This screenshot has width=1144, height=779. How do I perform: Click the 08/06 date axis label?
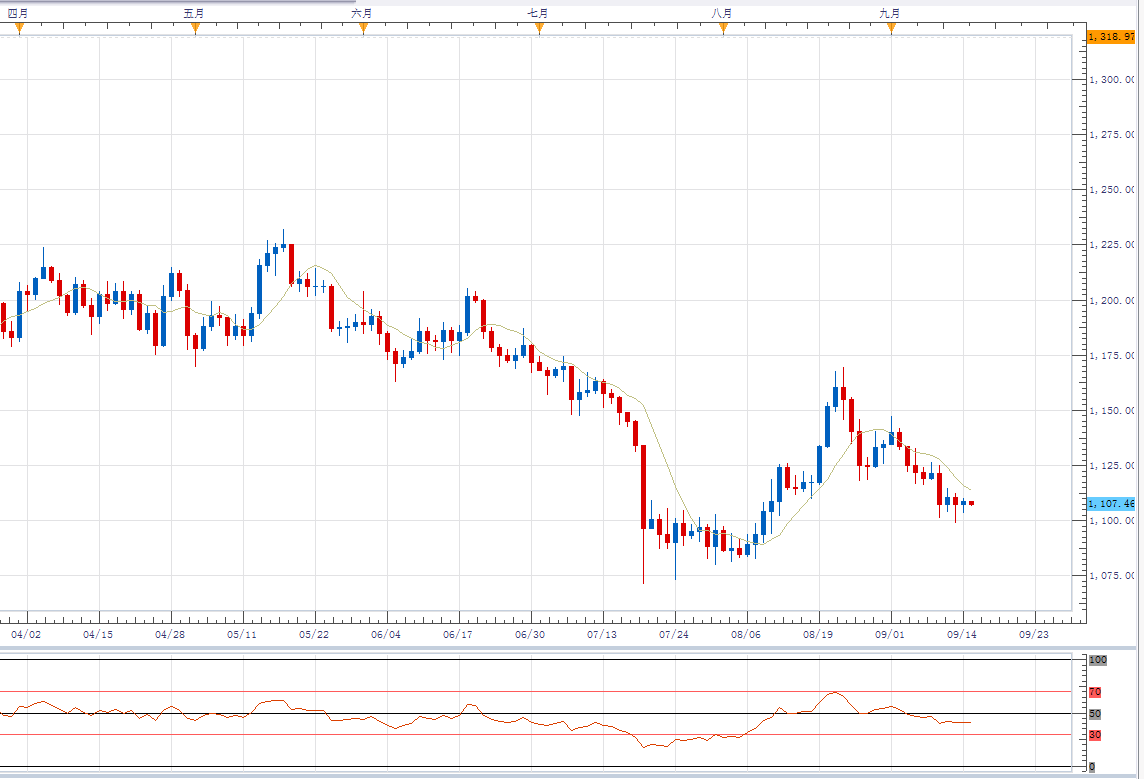tap(746, 635)
